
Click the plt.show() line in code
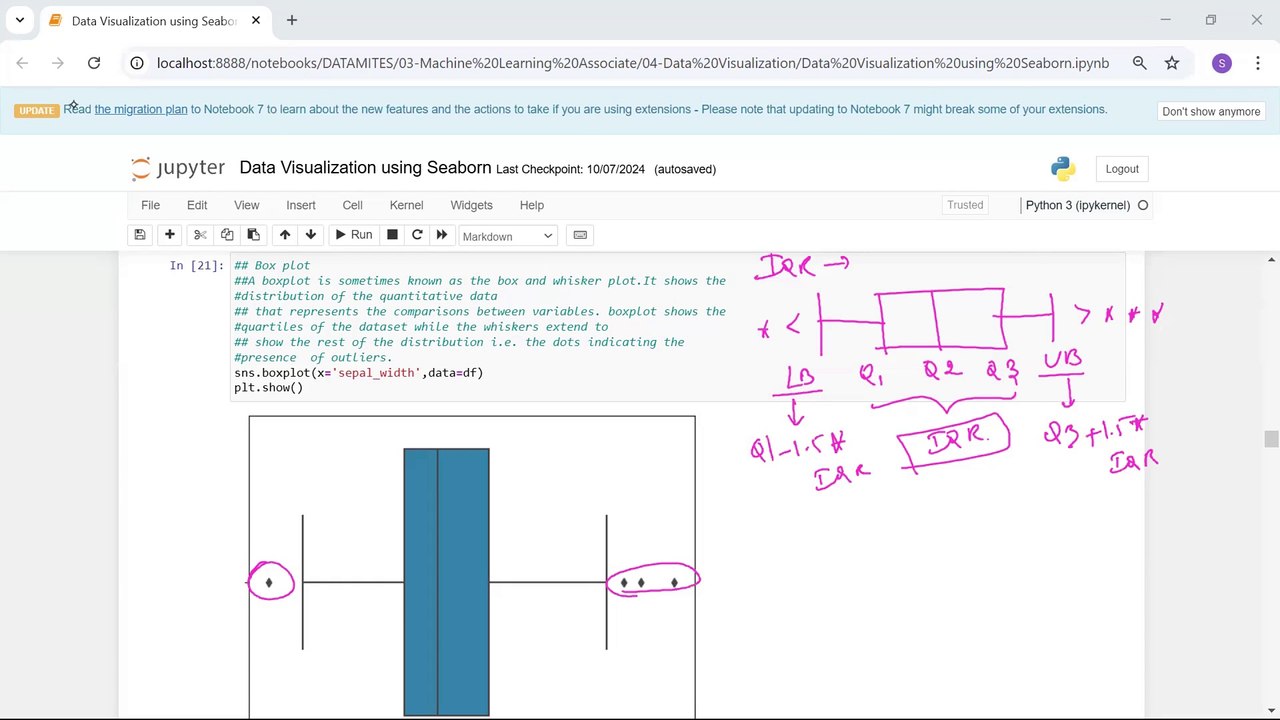268,388
